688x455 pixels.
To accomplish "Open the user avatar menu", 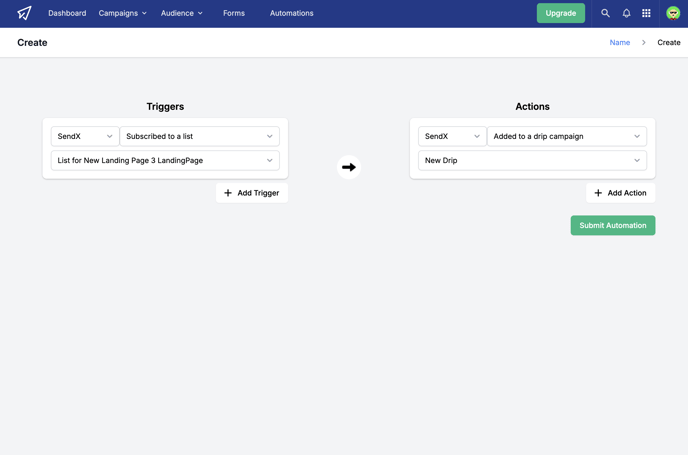I will point(673,13).
